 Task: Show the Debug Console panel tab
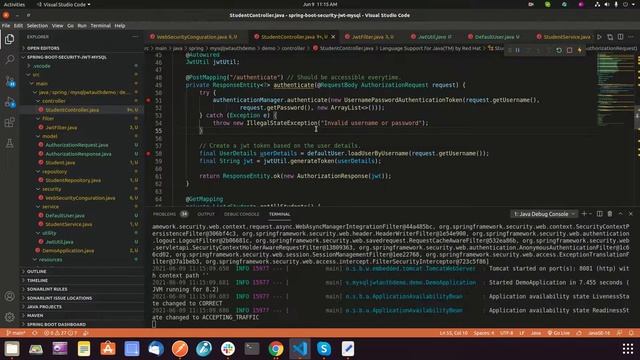[x=241, y=214]
